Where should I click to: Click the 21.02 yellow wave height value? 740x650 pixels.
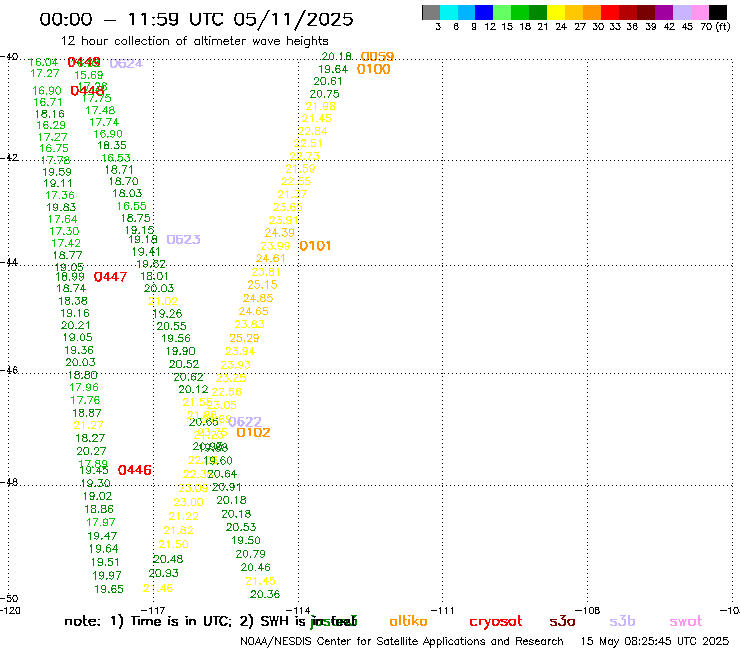pos(163,302)
